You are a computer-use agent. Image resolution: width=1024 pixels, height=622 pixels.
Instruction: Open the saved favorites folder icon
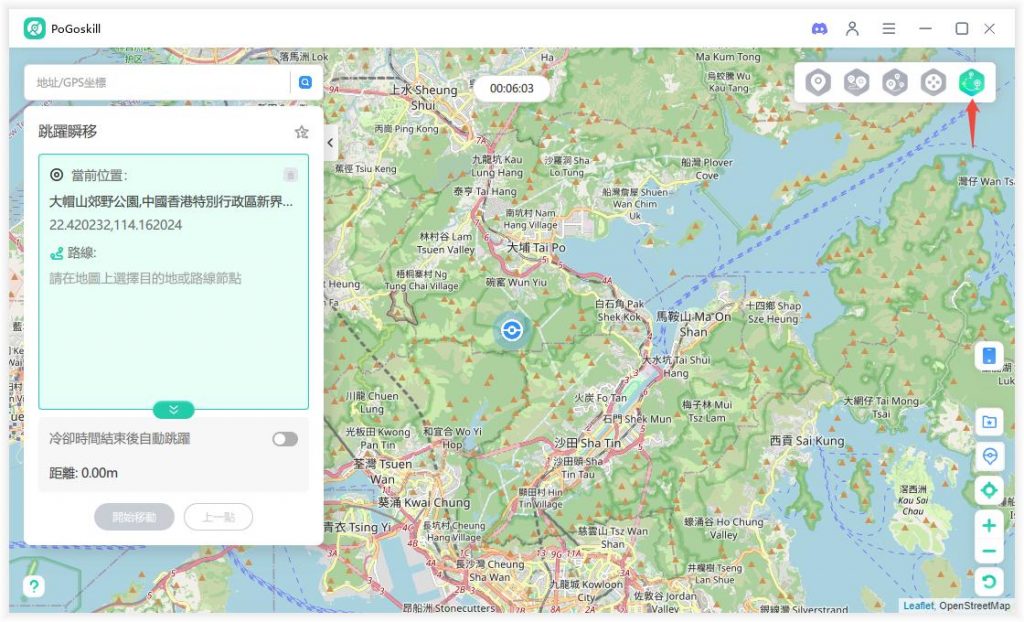tap(989, 422)
